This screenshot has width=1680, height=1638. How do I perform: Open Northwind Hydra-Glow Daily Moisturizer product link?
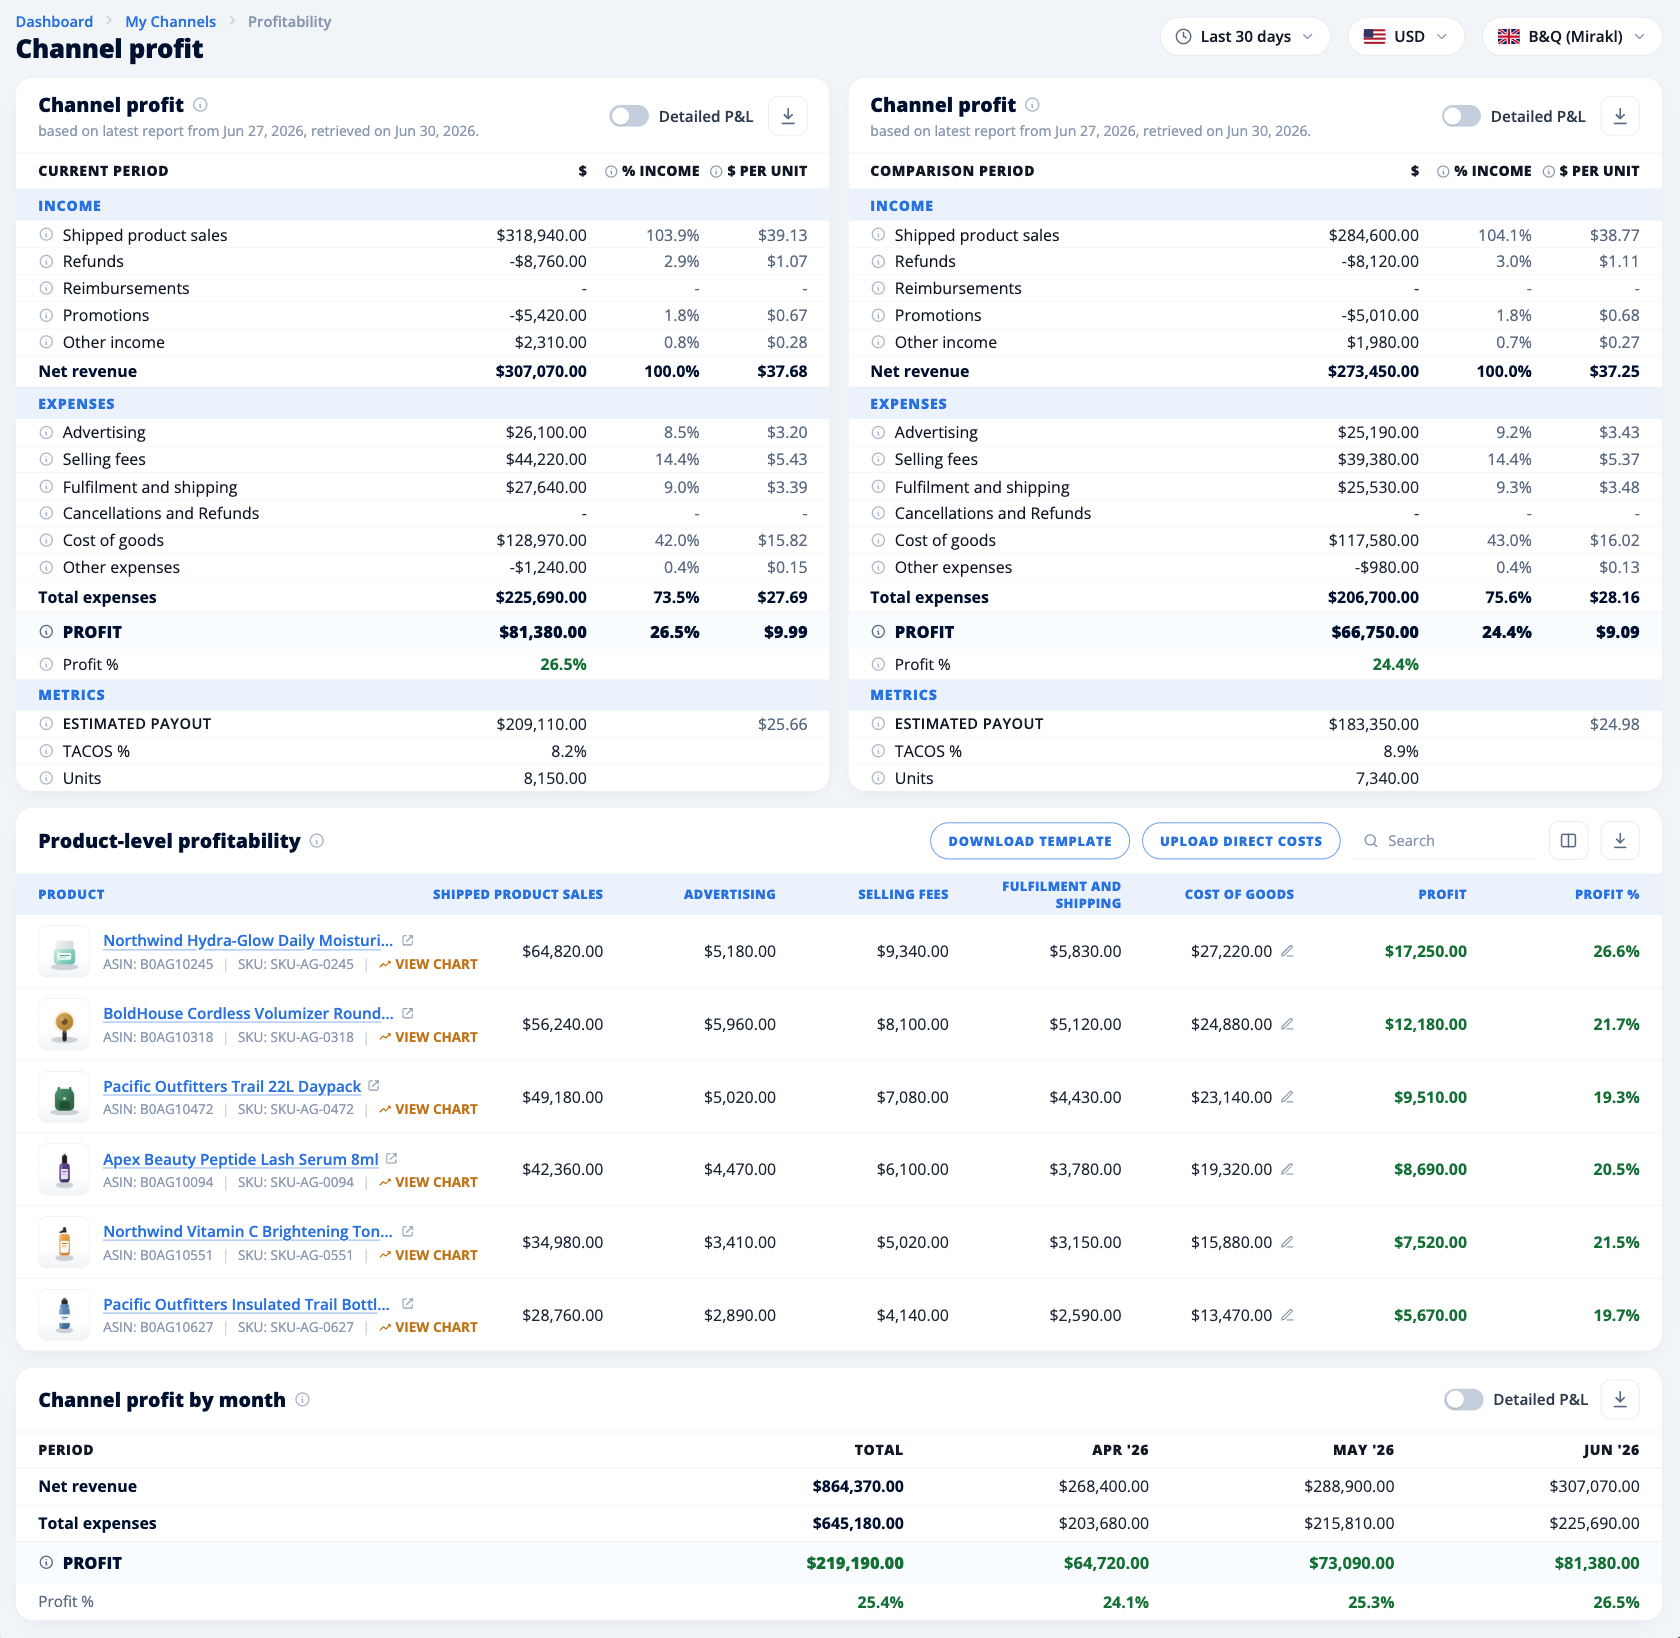pos(248,941)
